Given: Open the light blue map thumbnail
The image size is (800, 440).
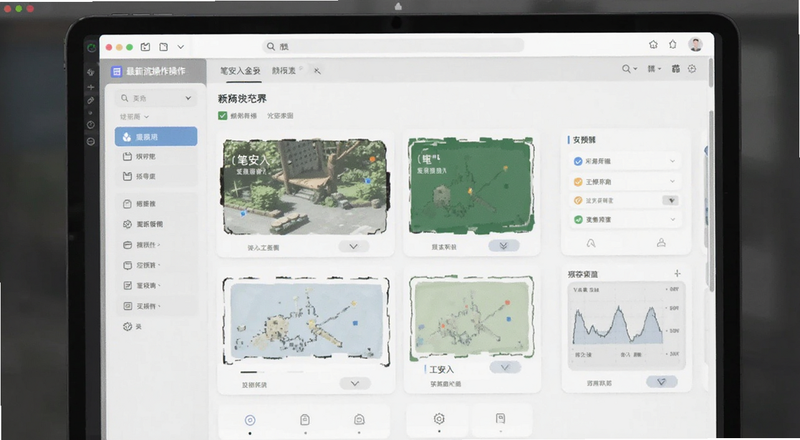Looking at the screenshot, I should [306, 321].
